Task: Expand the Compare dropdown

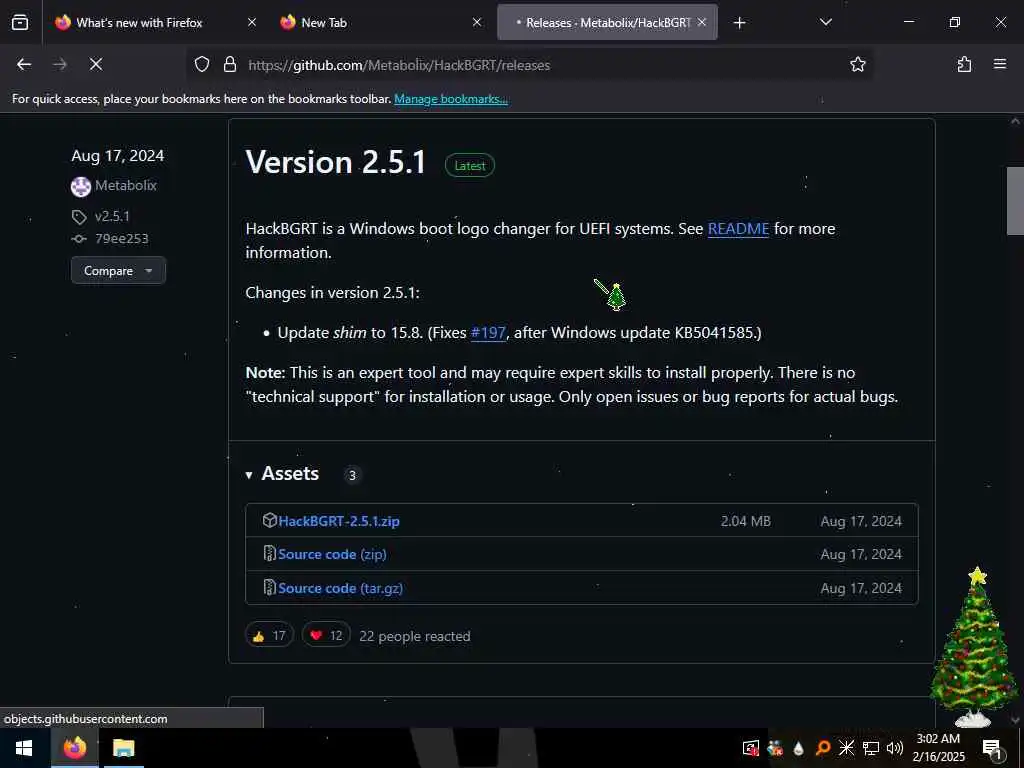Action: (118, 270)
